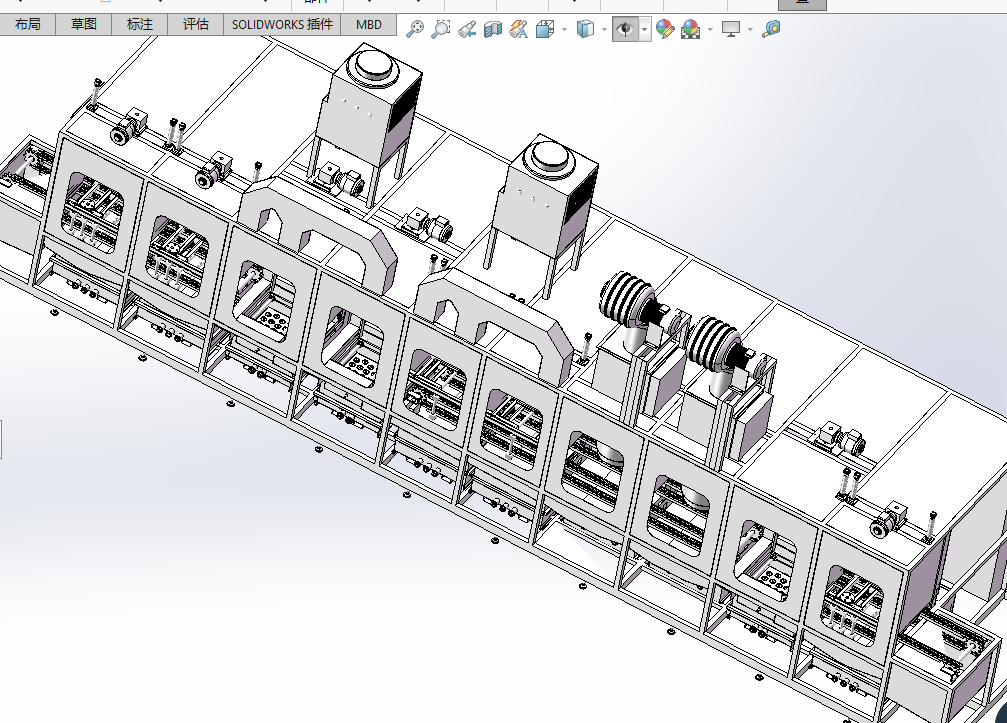Screen dimensions: 1007x723
Task: Switch to the MBD tab
Action: point(369,24)
